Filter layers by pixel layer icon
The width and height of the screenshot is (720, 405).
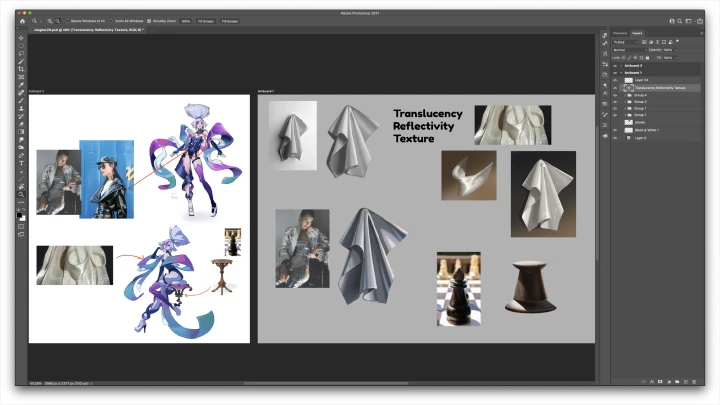644,42
